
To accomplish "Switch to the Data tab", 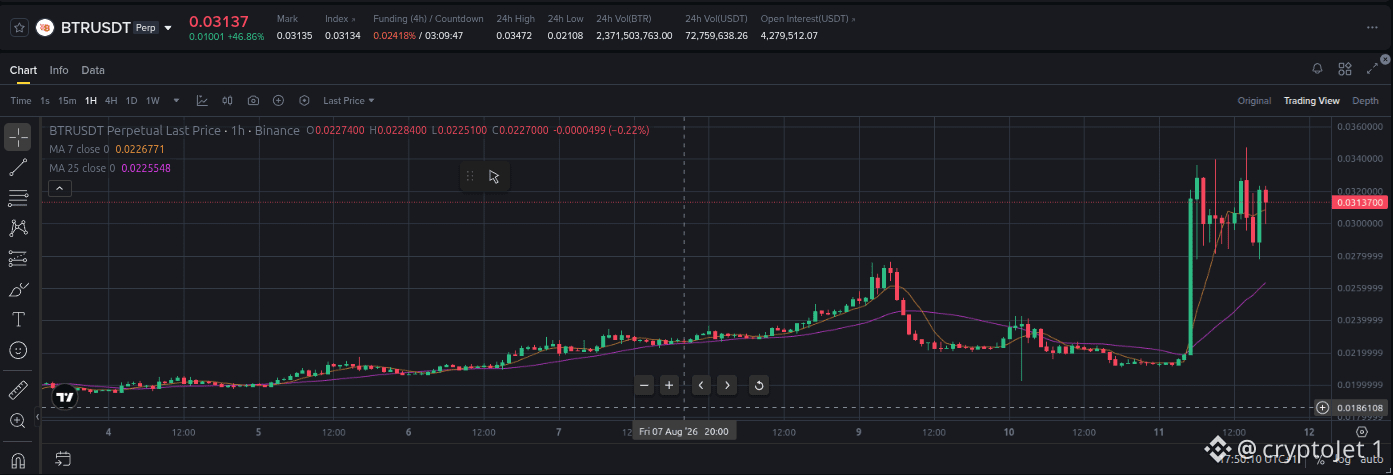I will click(93, 70).
